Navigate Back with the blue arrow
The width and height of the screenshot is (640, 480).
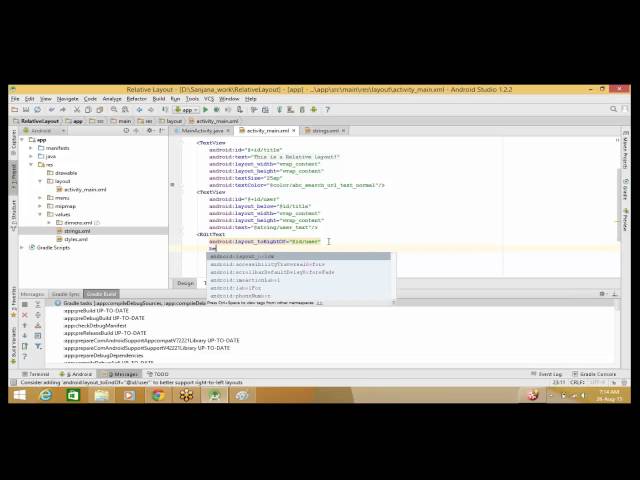pyautogui.click(x=140, y=109)
